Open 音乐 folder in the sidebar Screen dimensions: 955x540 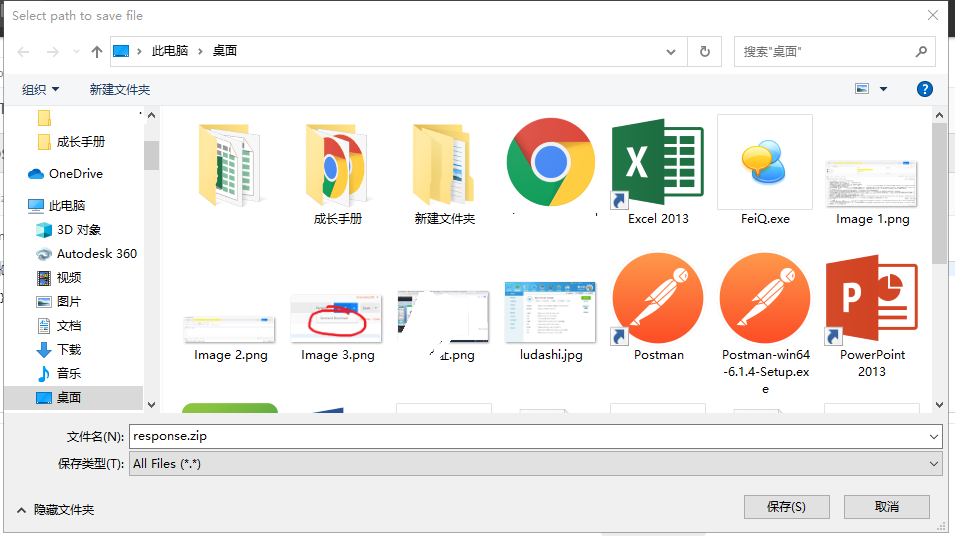59,373
